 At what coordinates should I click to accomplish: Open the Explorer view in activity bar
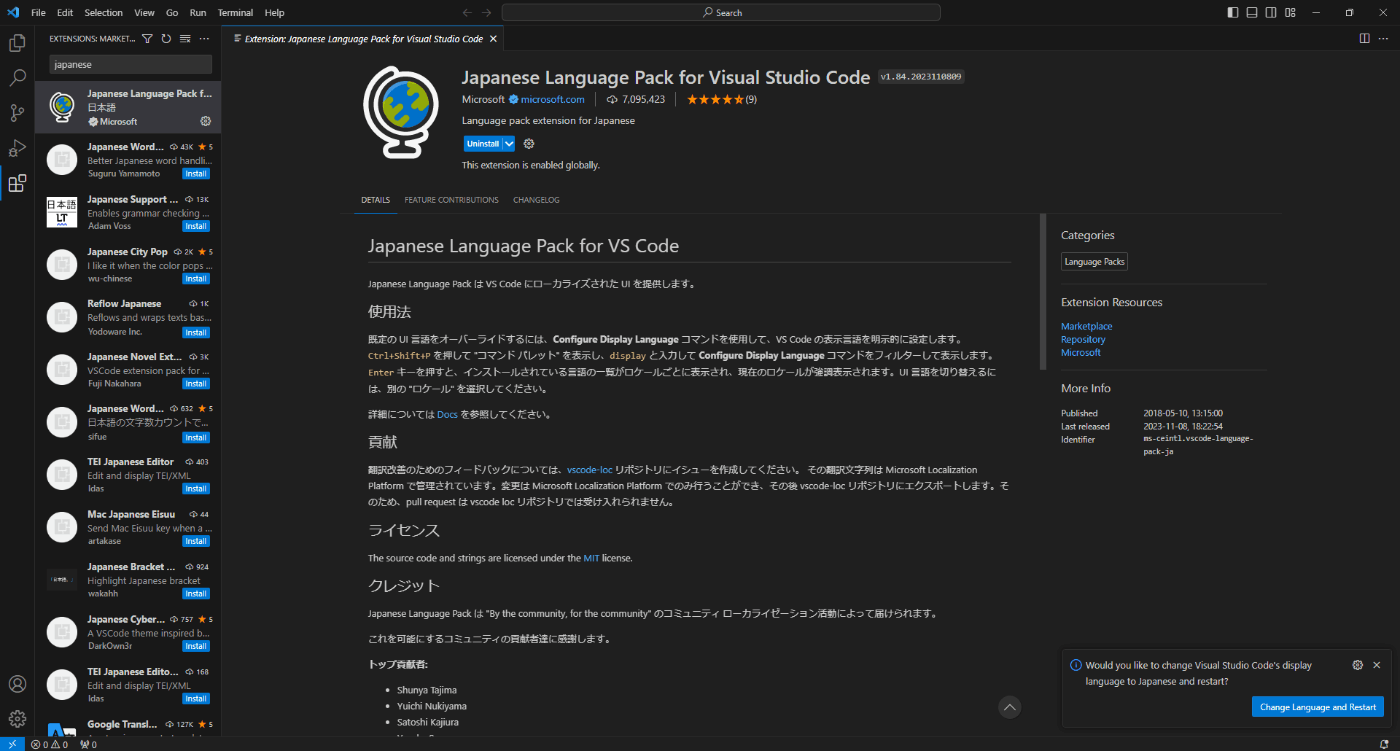click(x=17, y=43)
